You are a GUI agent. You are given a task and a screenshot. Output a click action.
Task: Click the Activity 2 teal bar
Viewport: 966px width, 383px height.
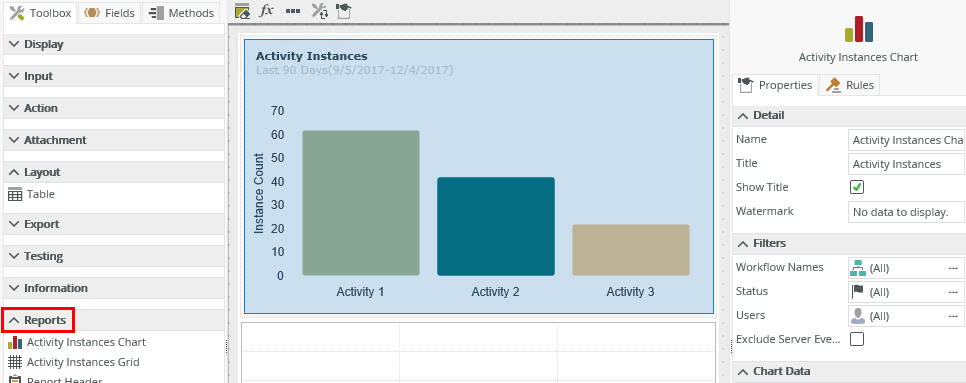(x=496, y=227)
